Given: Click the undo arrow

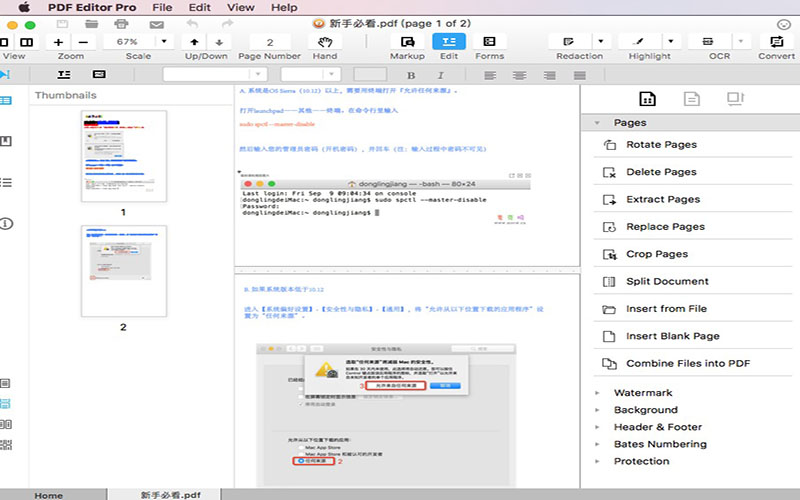Looking at the screenshot, I should [192, 23].
